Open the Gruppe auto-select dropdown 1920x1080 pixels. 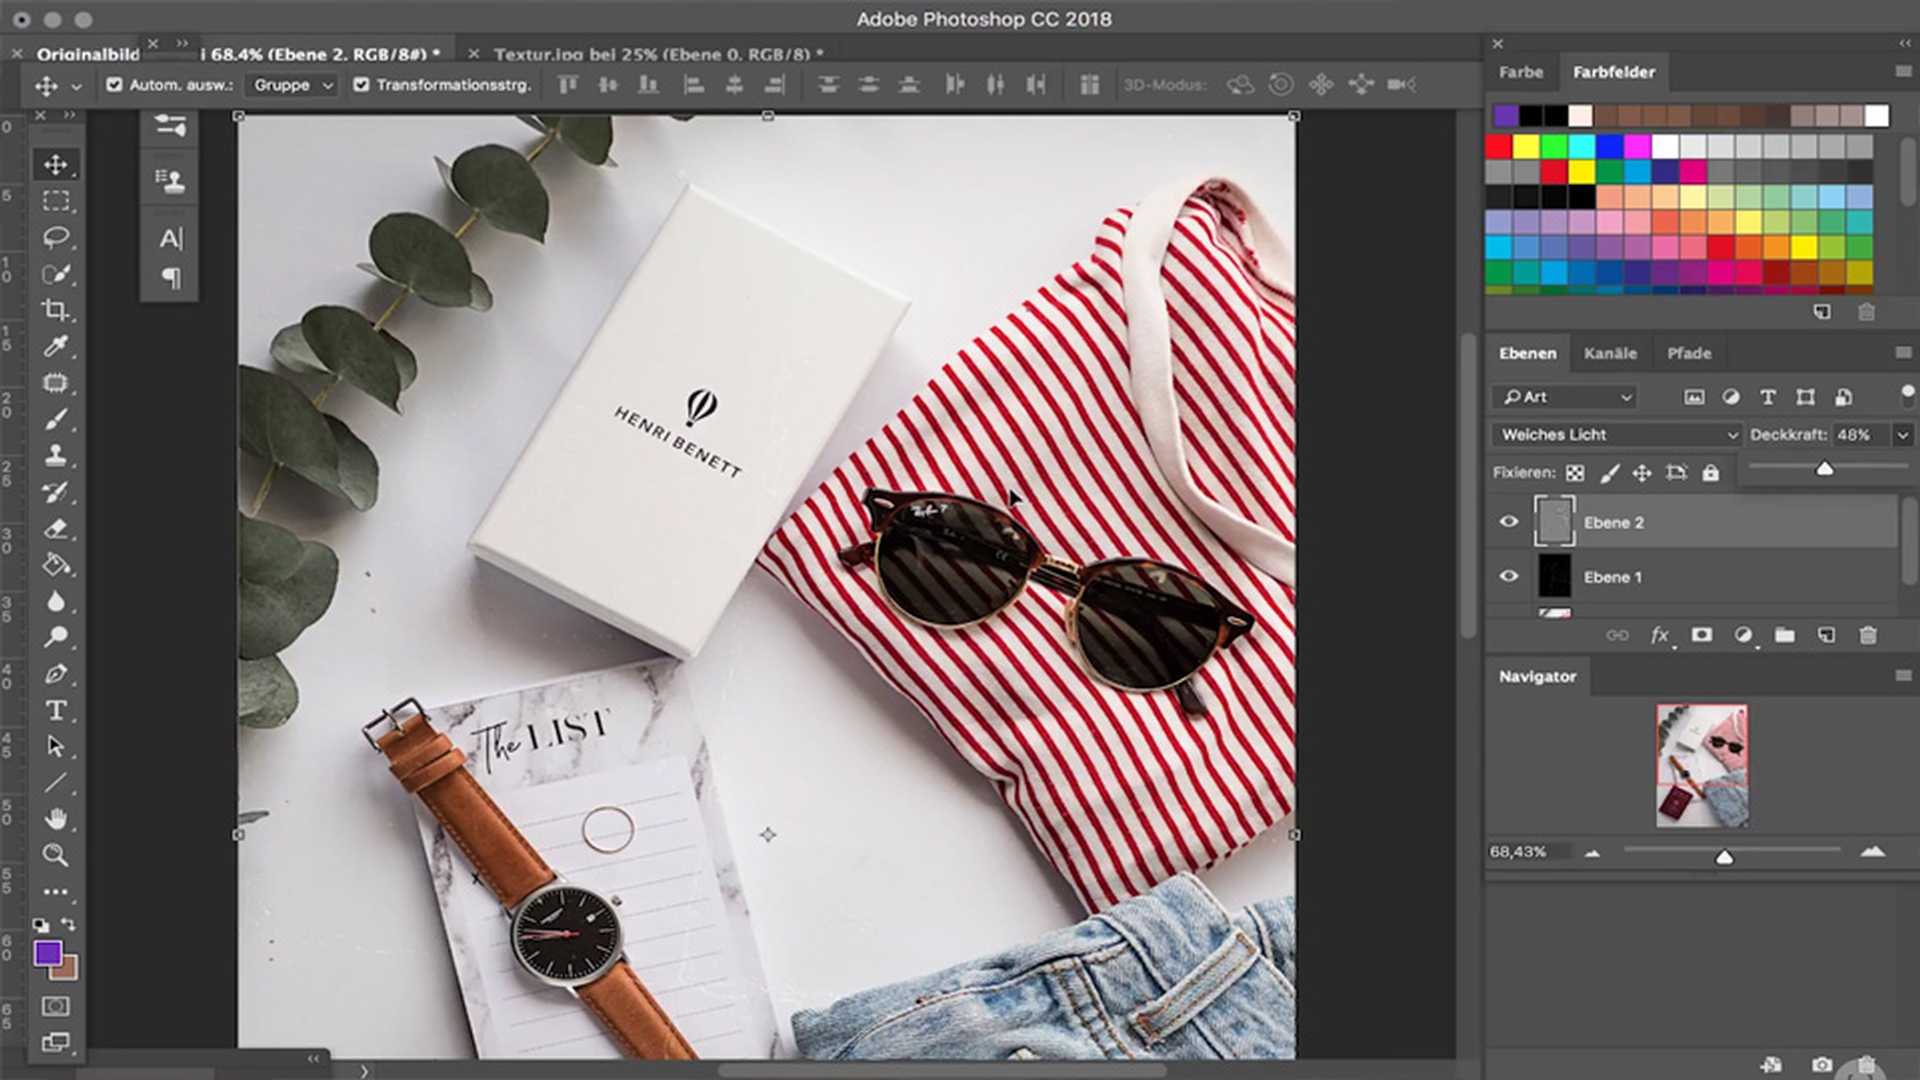coord(293,85)
